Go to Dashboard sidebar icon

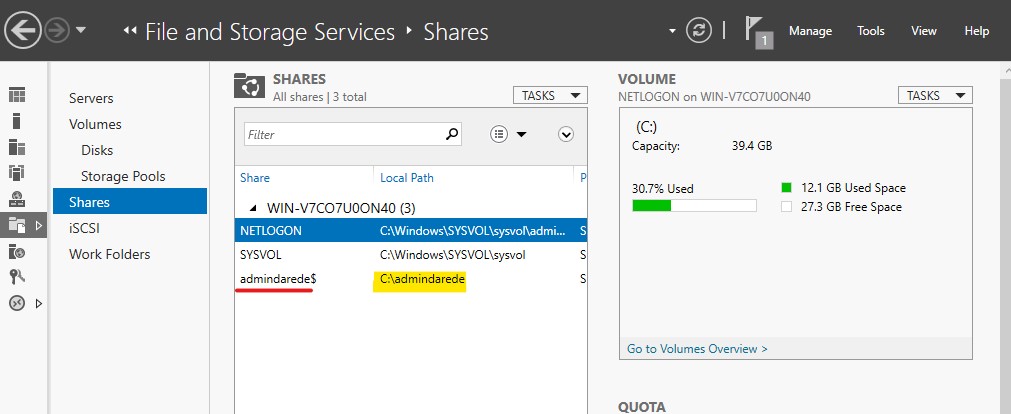click(17, 95)
